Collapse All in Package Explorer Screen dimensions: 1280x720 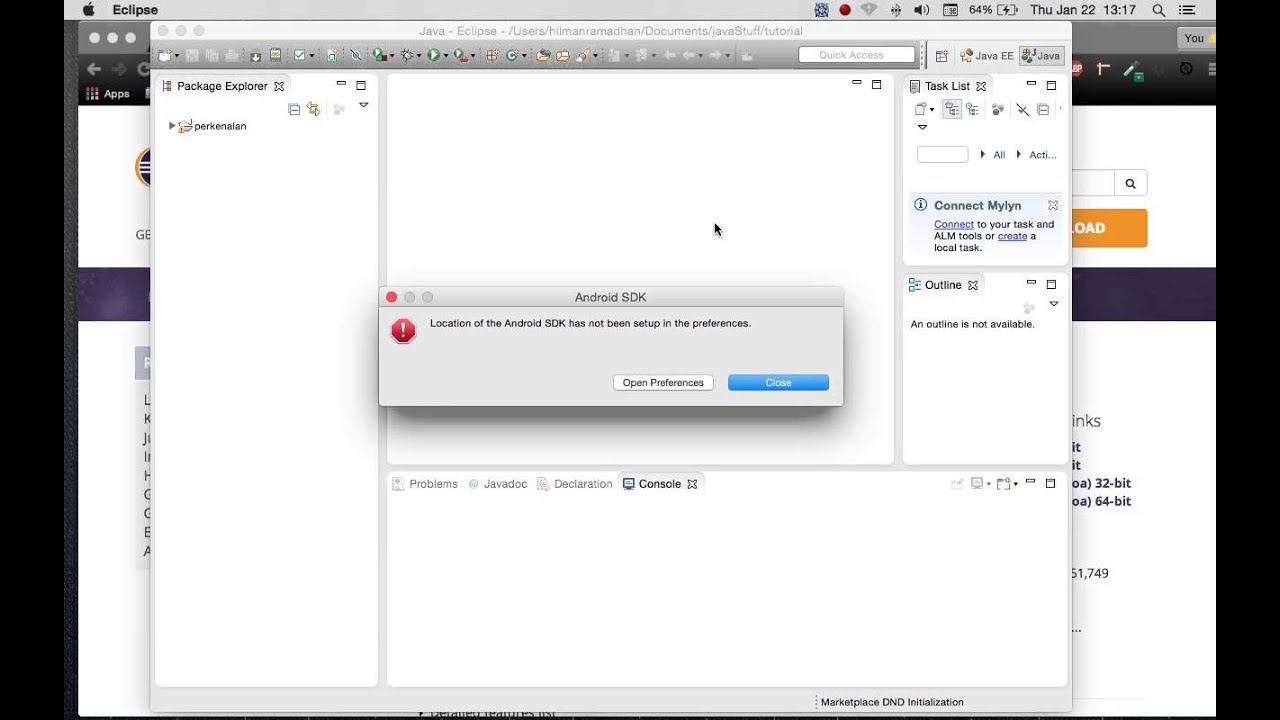tap(294, 109)
